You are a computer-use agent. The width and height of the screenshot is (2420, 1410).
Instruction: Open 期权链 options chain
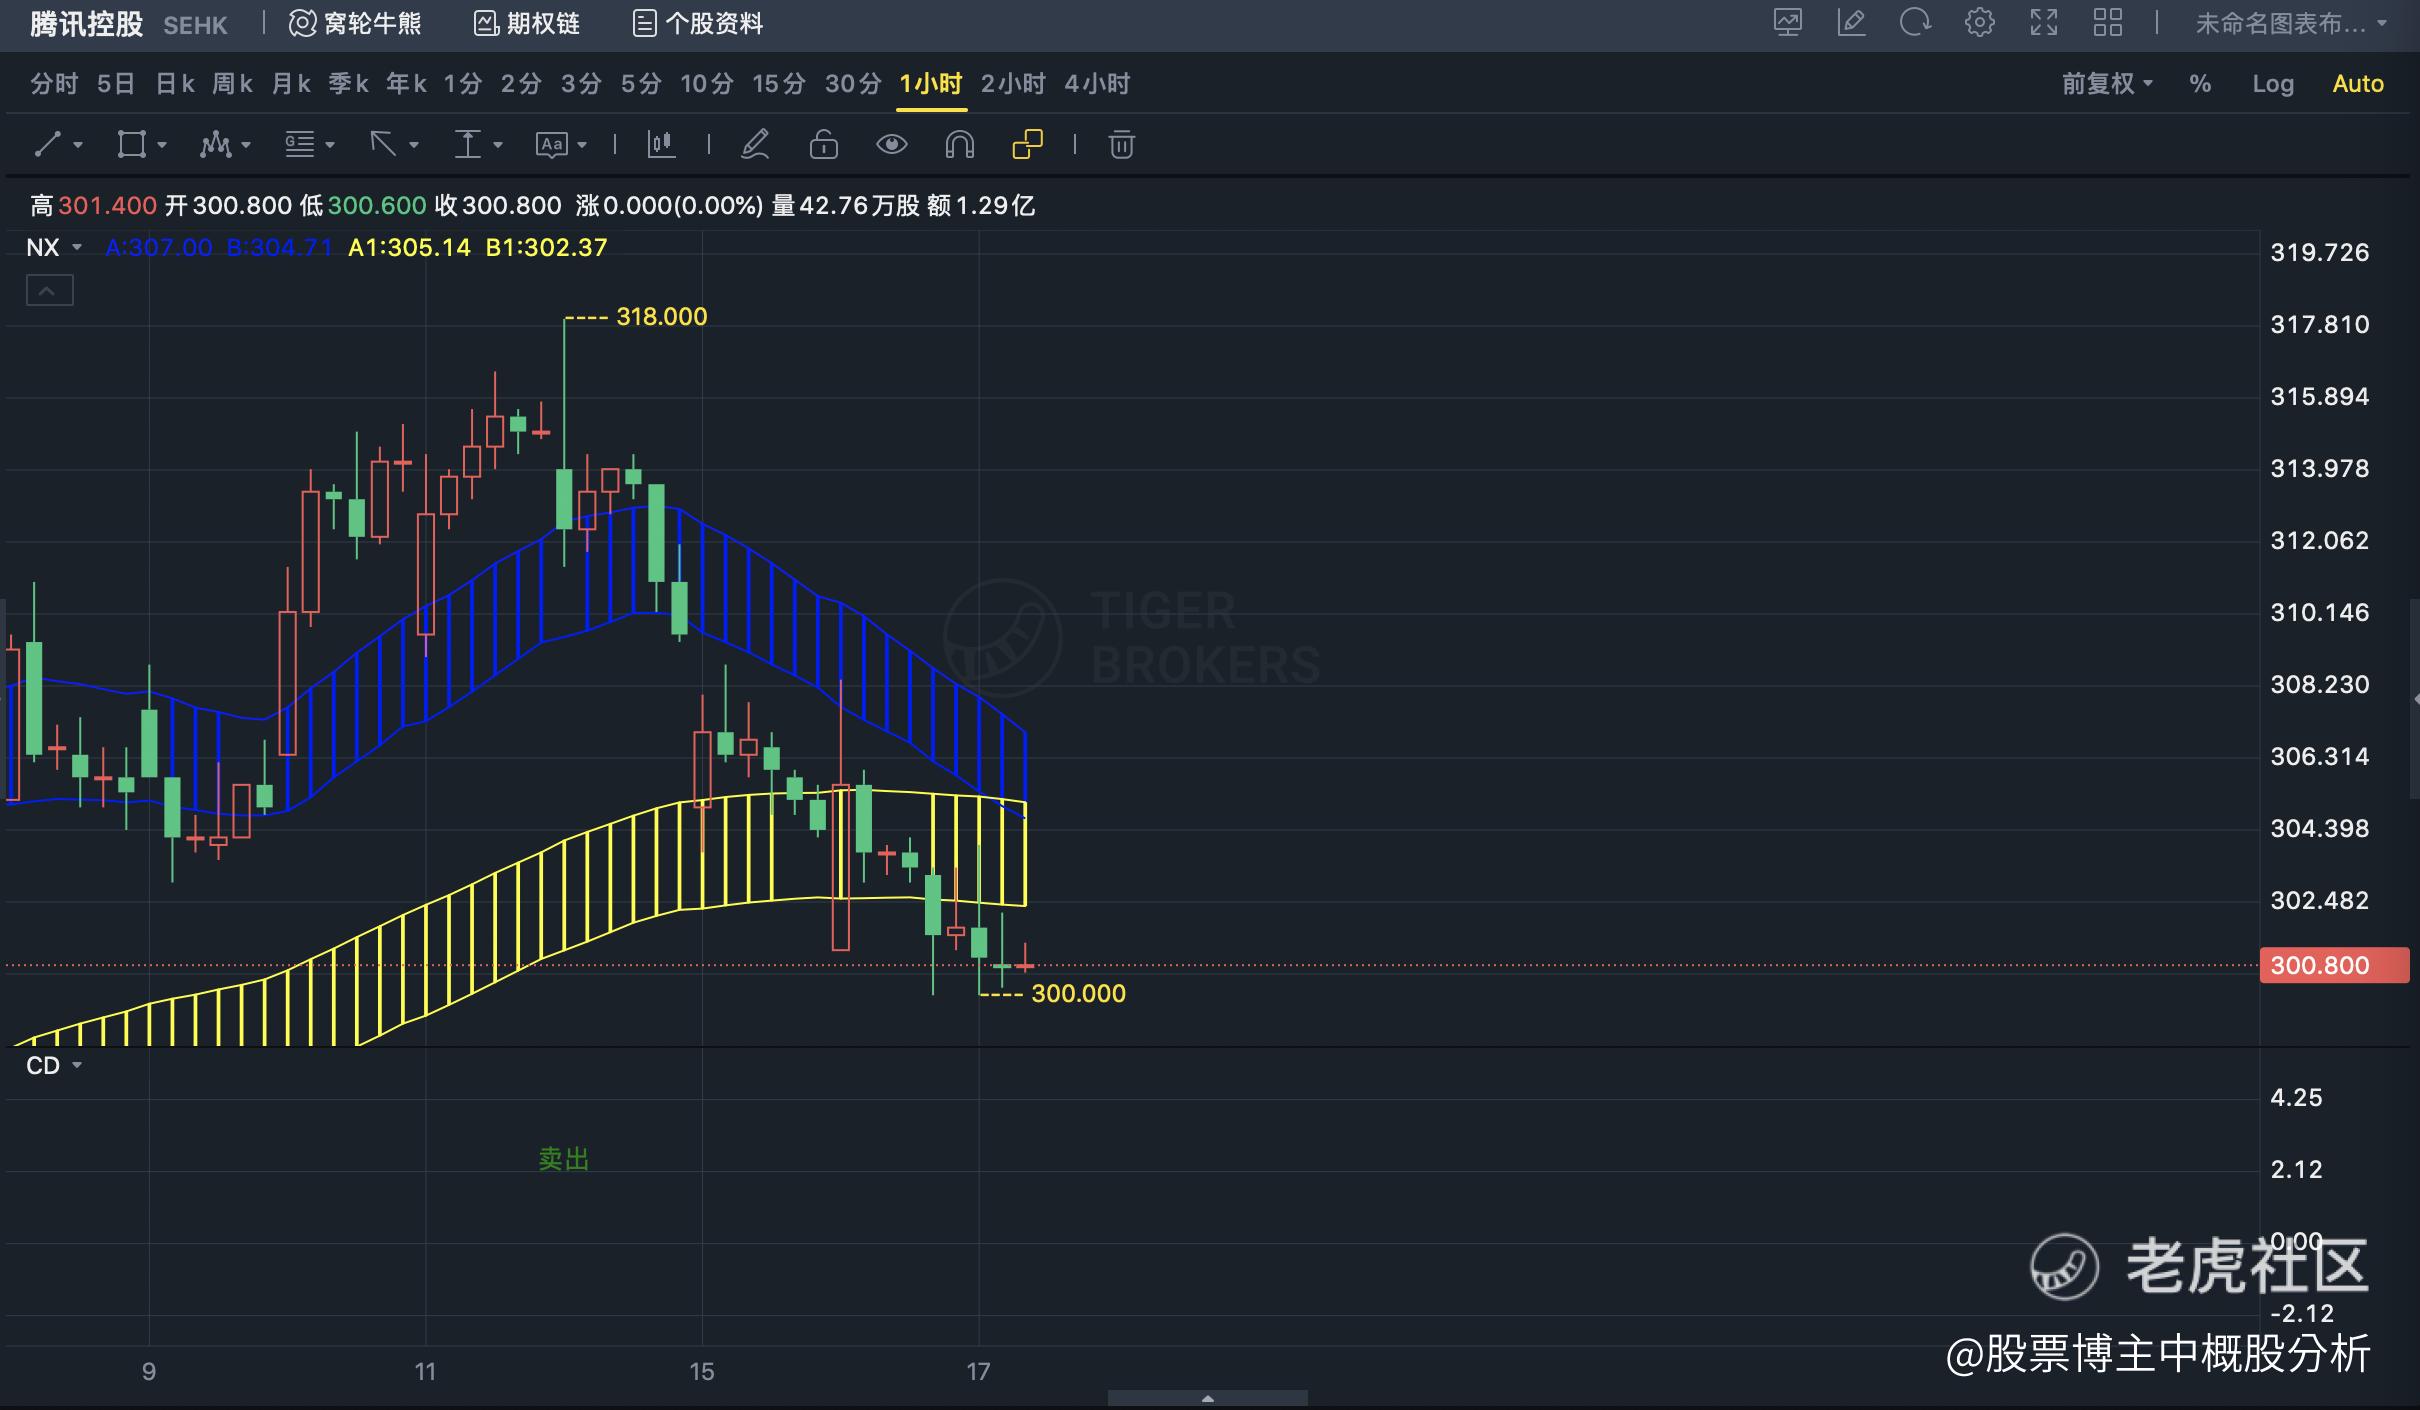pyautogui.click(x=527, y=23)
